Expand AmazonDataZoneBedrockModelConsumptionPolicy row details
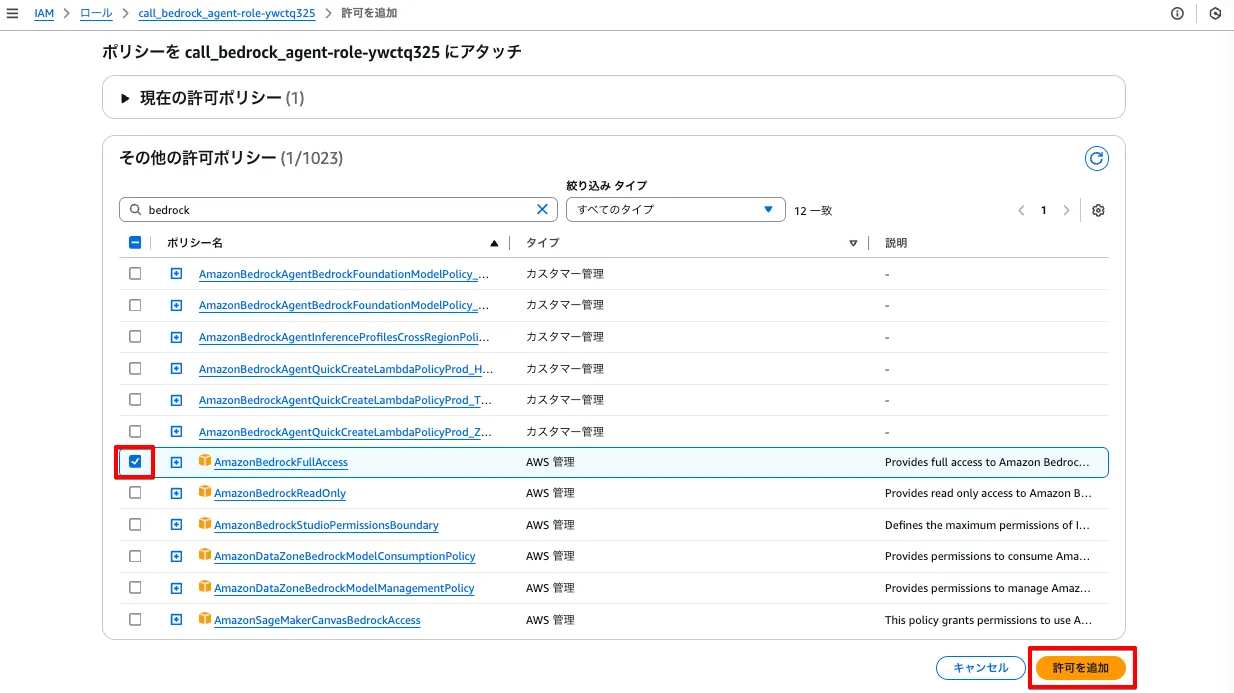Image resolution: width=1234 pixels, height=693 pixels. click(x=176, y=556)
